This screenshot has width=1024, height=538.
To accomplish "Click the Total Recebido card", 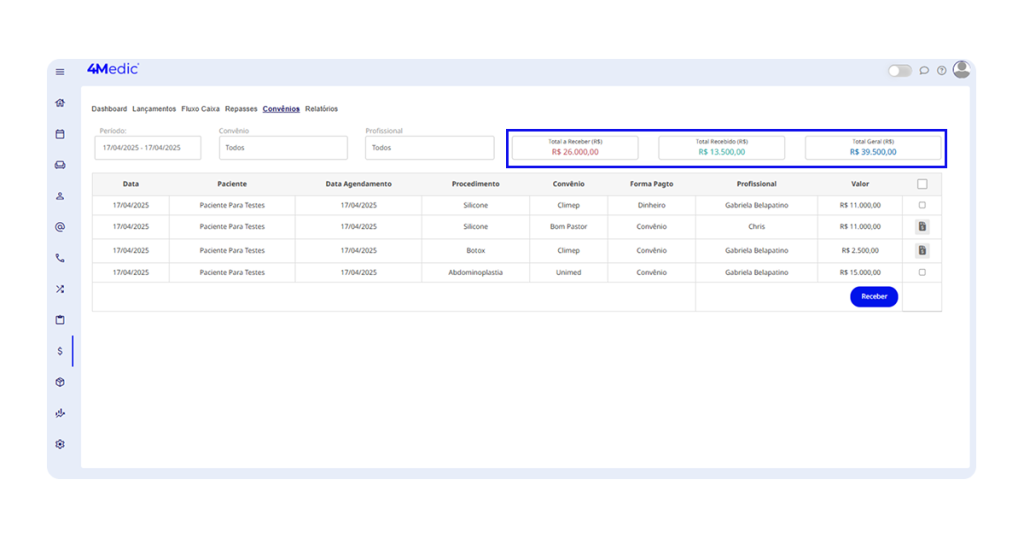I will click(x=722, y=148).
